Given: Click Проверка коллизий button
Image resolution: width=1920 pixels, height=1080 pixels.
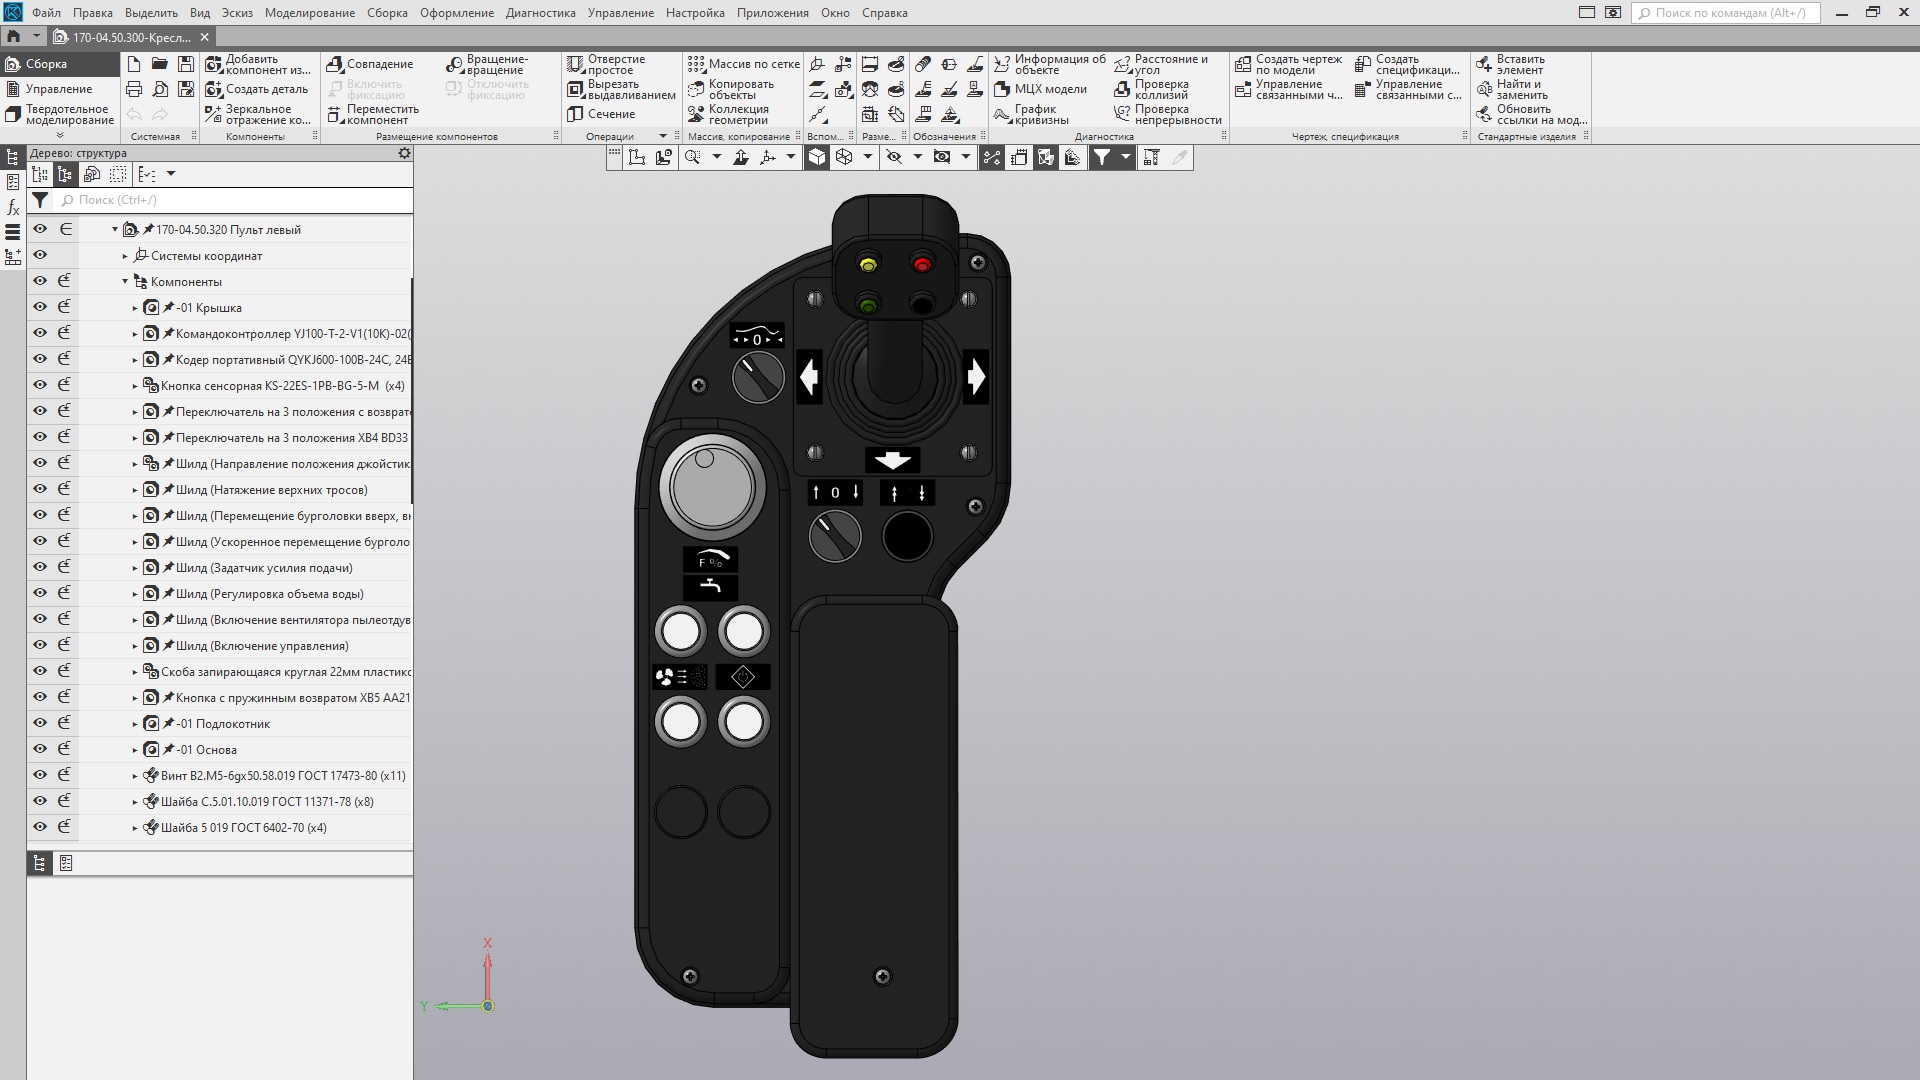Looking at the screenshot, I should [1150, 89].
